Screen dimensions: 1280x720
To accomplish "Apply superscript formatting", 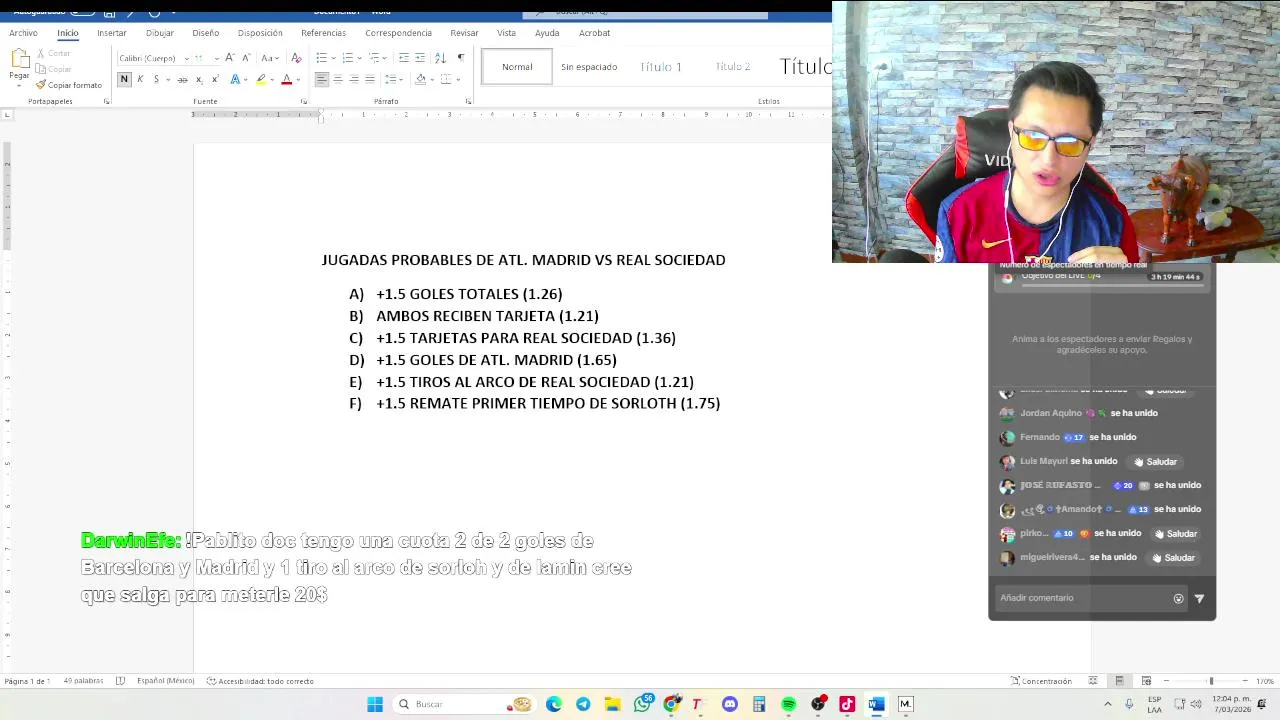I will (x=215, y=79).
